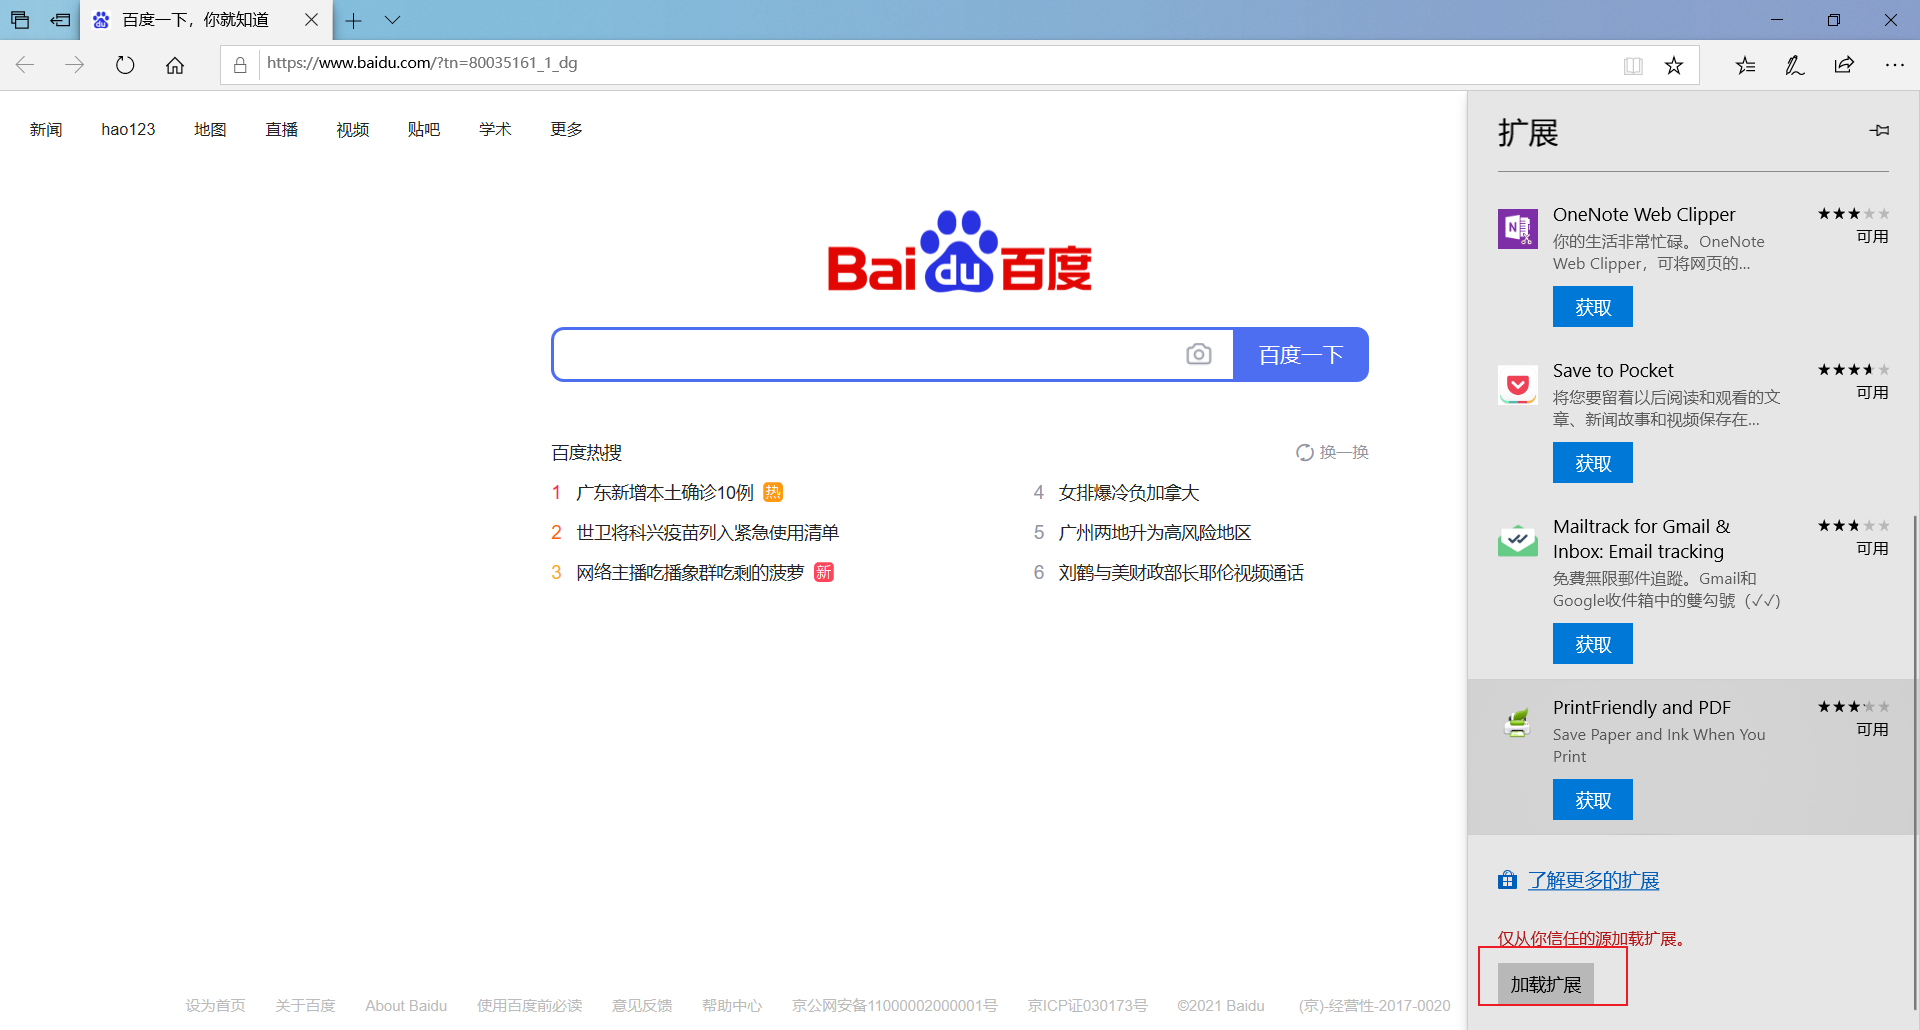The width and height of the screenshot is (1920, 1030).
Task: Open hot search 广州两地升为高风险地区
Action: coord(1155,533)
